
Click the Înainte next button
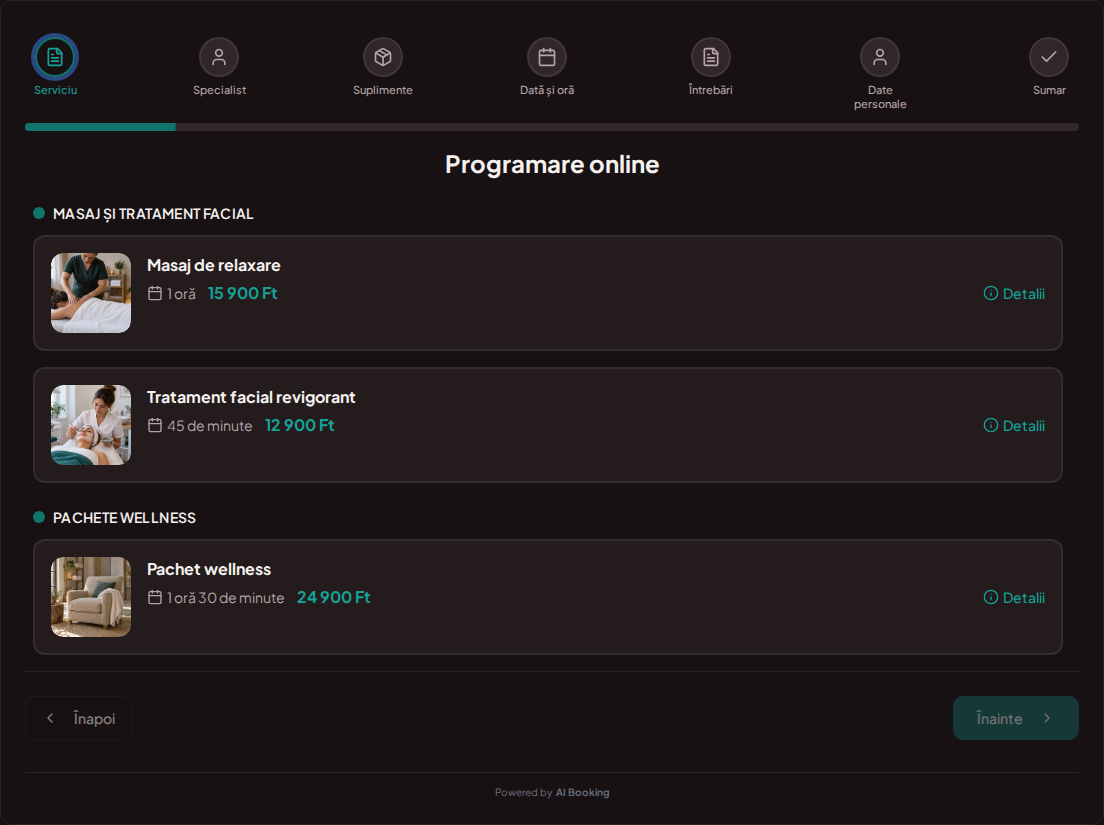click(x=1015, y=718)
